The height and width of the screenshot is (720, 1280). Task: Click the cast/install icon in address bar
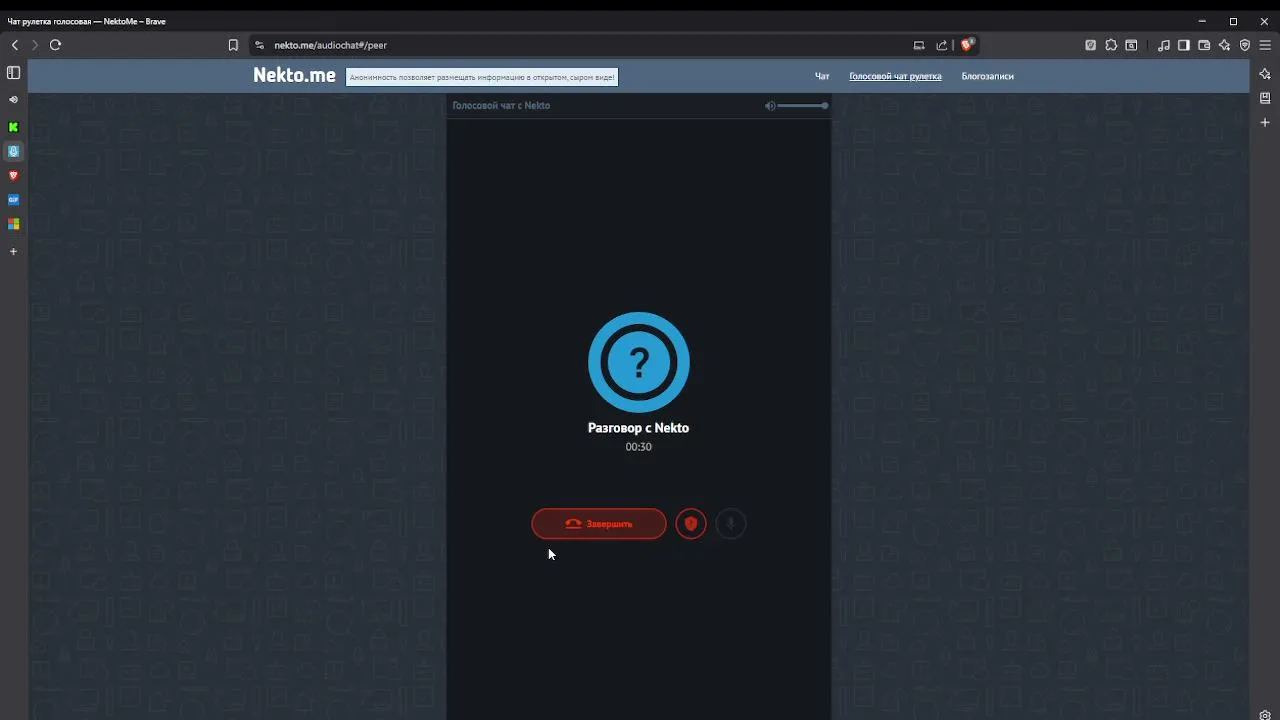click(919, 45)
